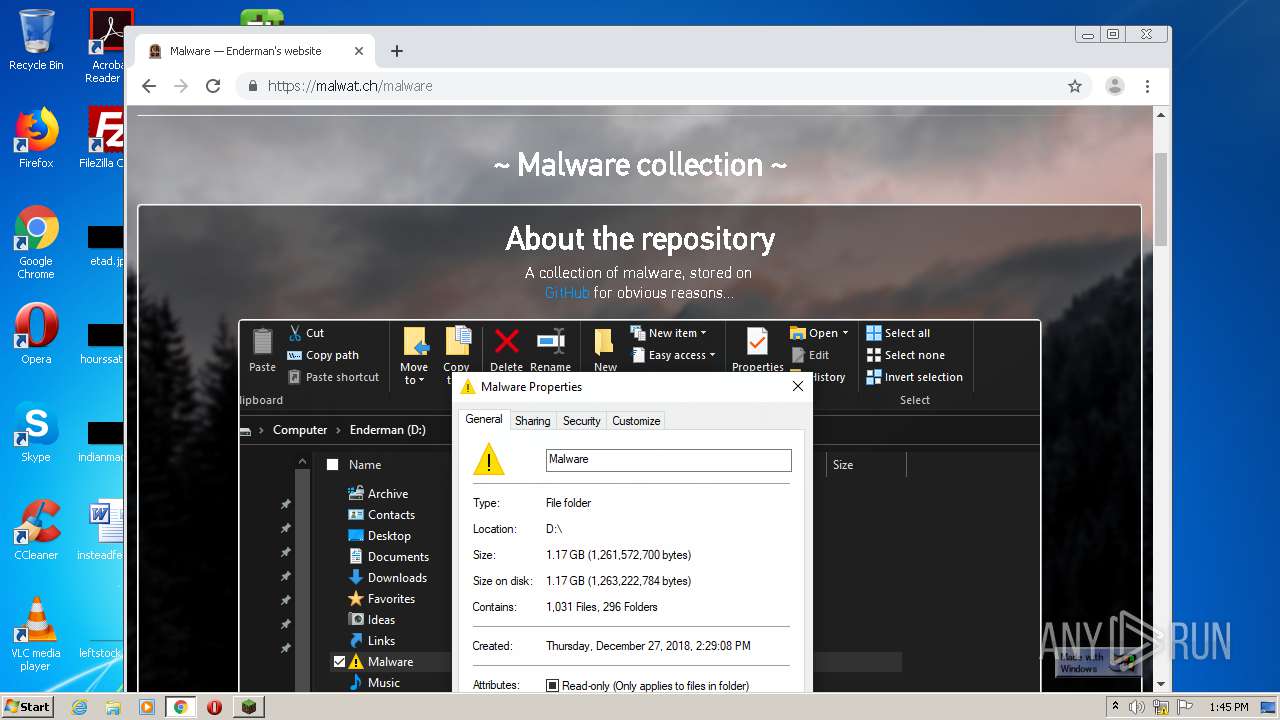1280x720 pixels.
Task: Switch to the Security tab
Action: pos(581,421)
